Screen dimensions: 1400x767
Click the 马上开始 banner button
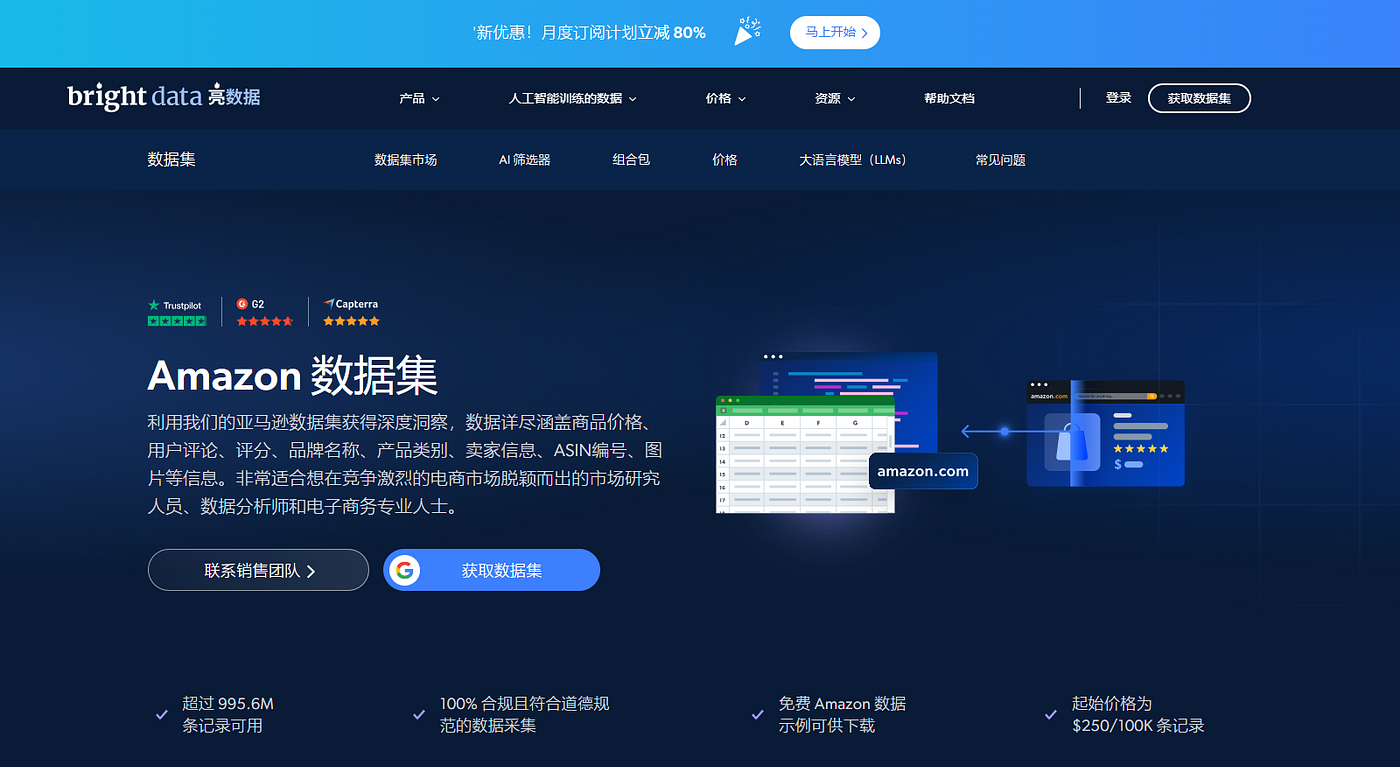pyautogui.click(x=835, y=32)
